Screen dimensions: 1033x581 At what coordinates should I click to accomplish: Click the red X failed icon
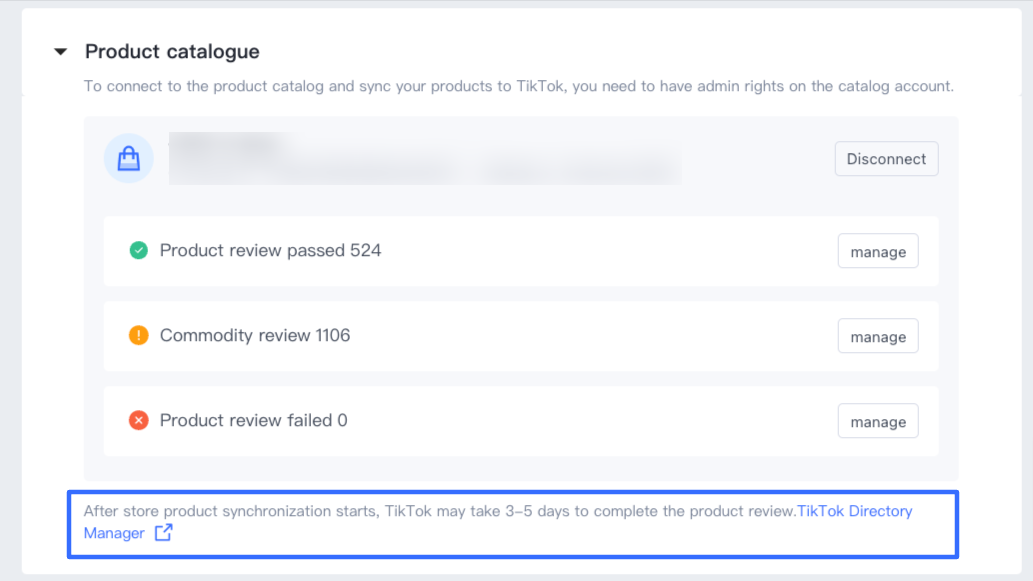tap(139, 420)
